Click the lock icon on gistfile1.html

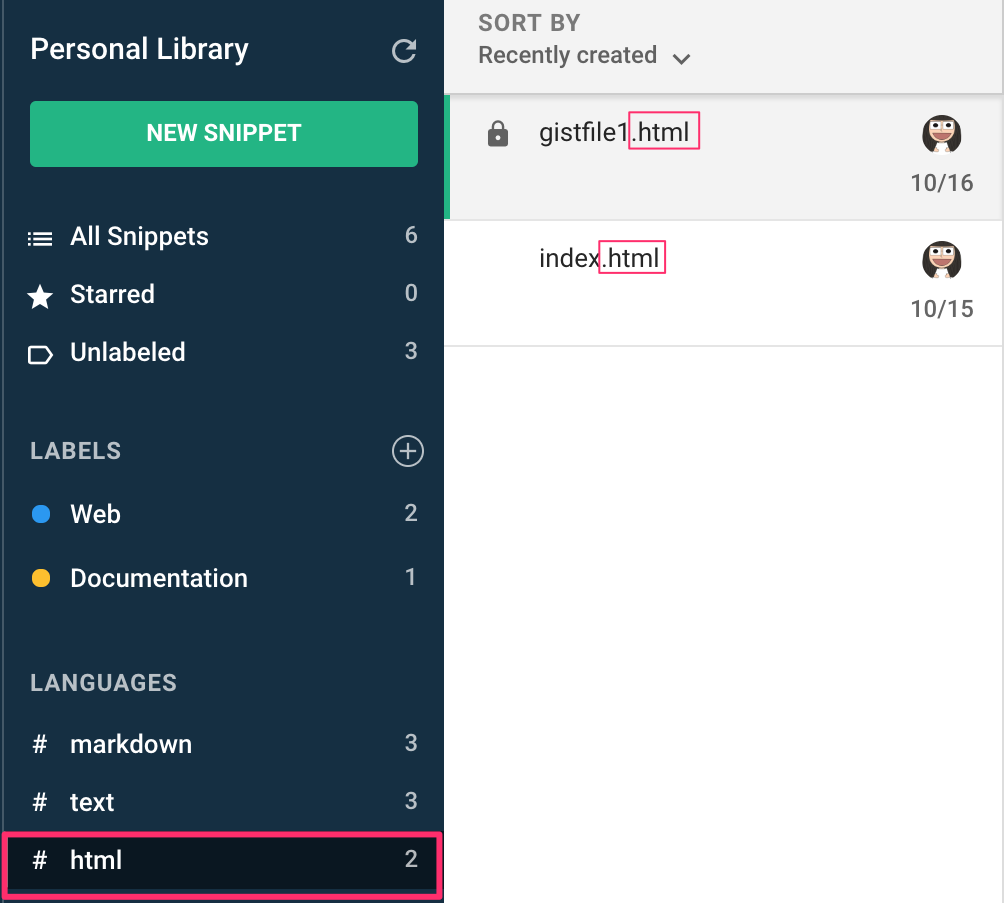pyautogui.click(x=497, y=134)
